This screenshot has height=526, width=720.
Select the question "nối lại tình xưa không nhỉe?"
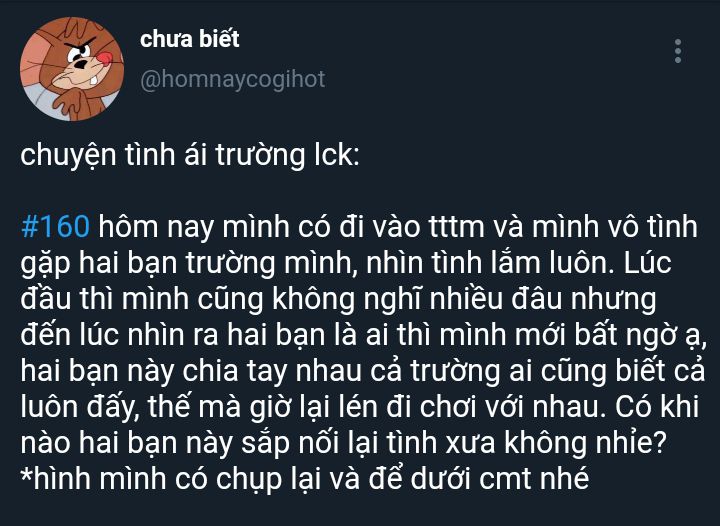(483, 443)
